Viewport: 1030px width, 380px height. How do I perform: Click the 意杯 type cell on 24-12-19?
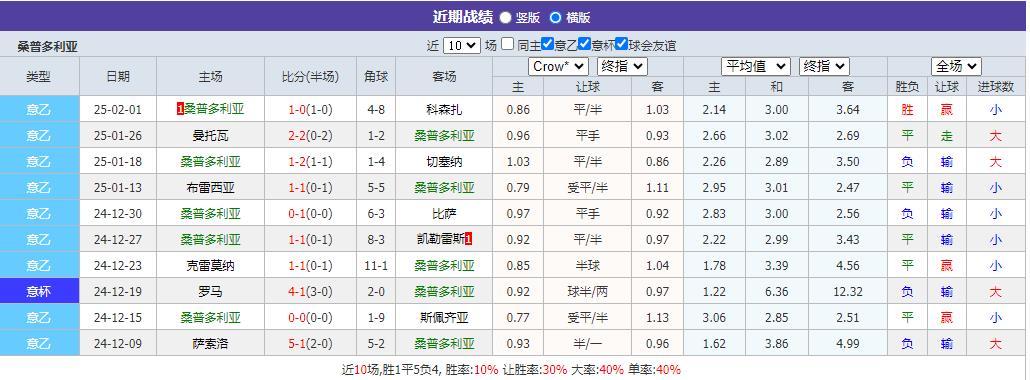[39, 291]
